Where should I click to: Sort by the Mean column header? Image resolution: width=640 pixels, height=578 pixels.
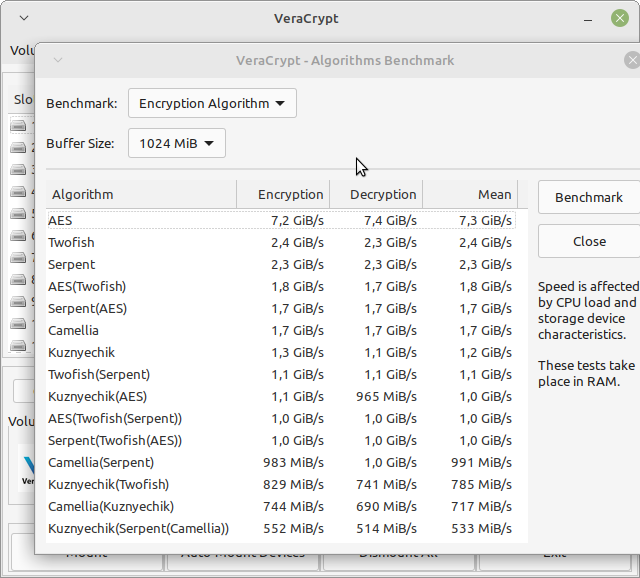click(470, 195)
